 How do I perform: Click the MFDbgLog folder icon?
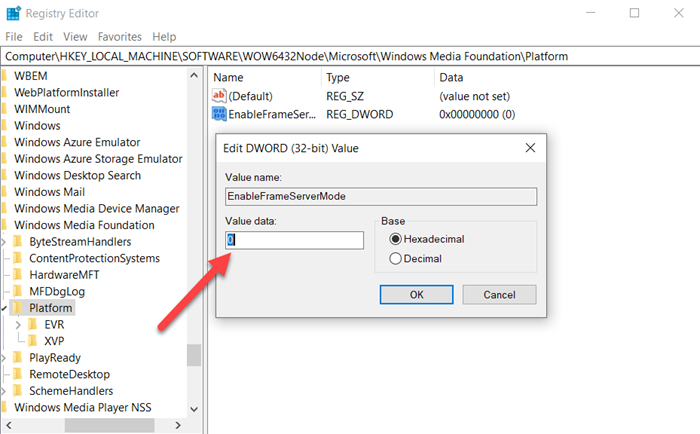click(18, 291)
